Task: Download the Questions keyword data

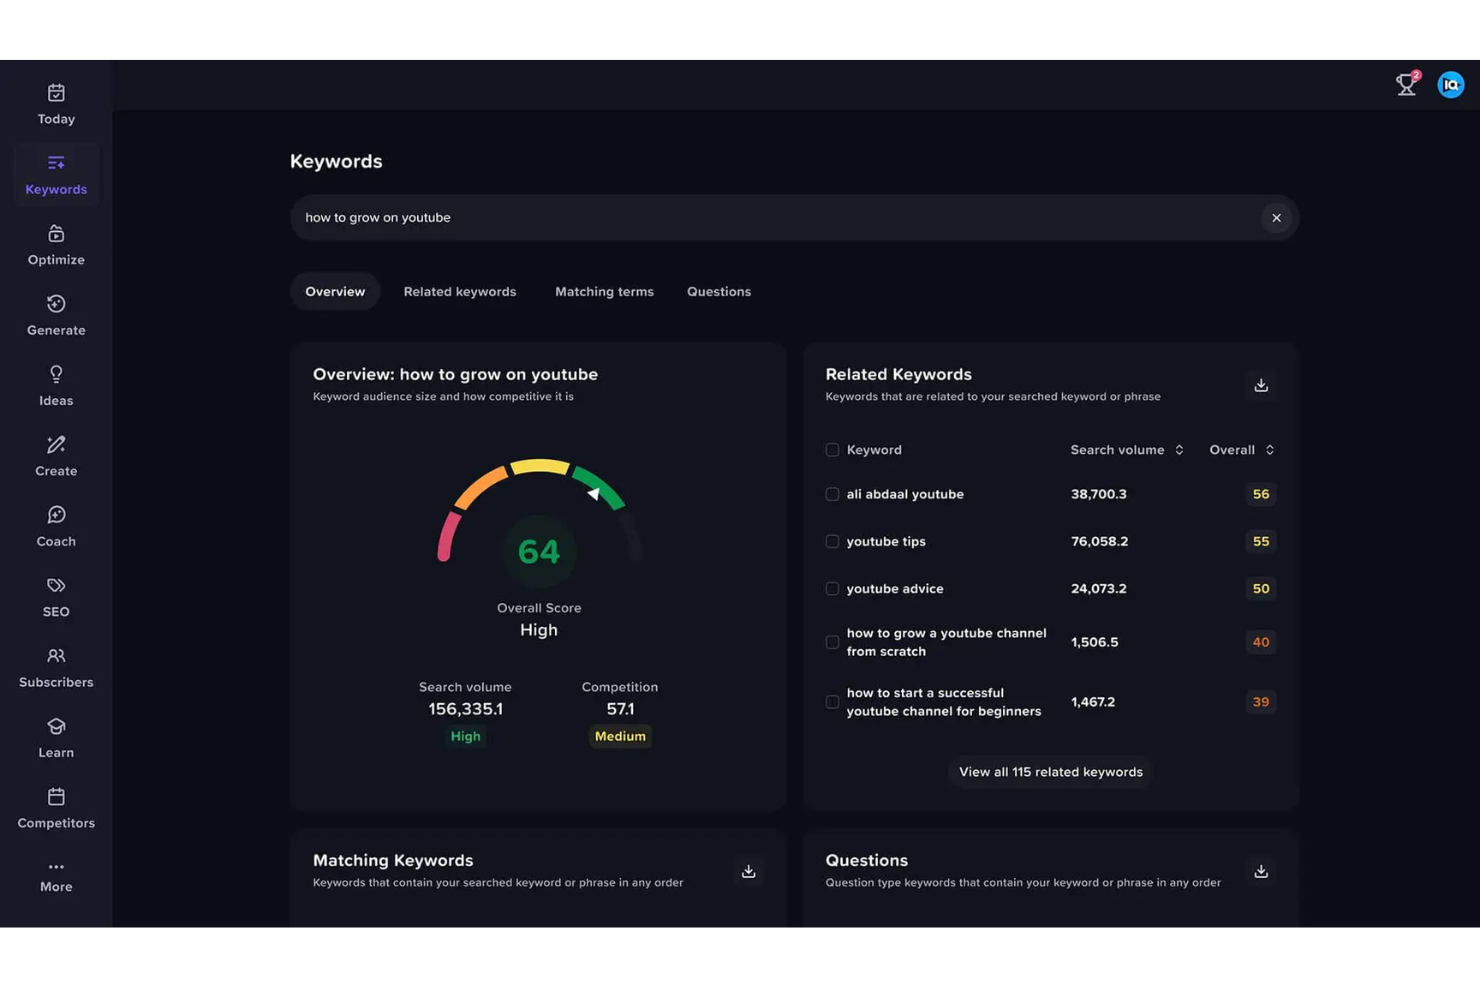Action: pos(1261,871)
